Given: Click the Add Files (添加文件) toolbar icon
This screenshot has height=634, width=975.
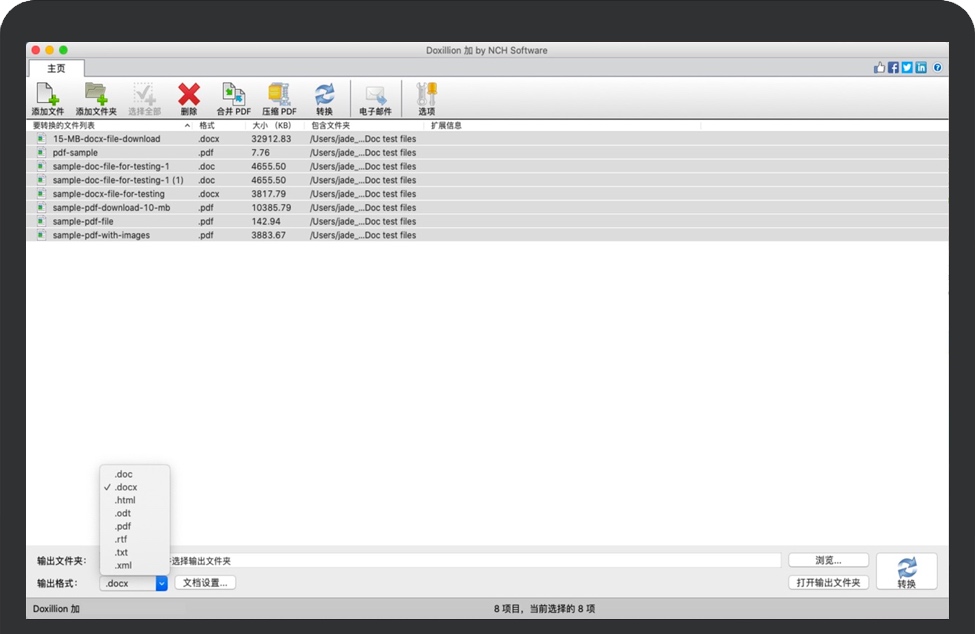Looking at the screenshot, I should (47, 97).
